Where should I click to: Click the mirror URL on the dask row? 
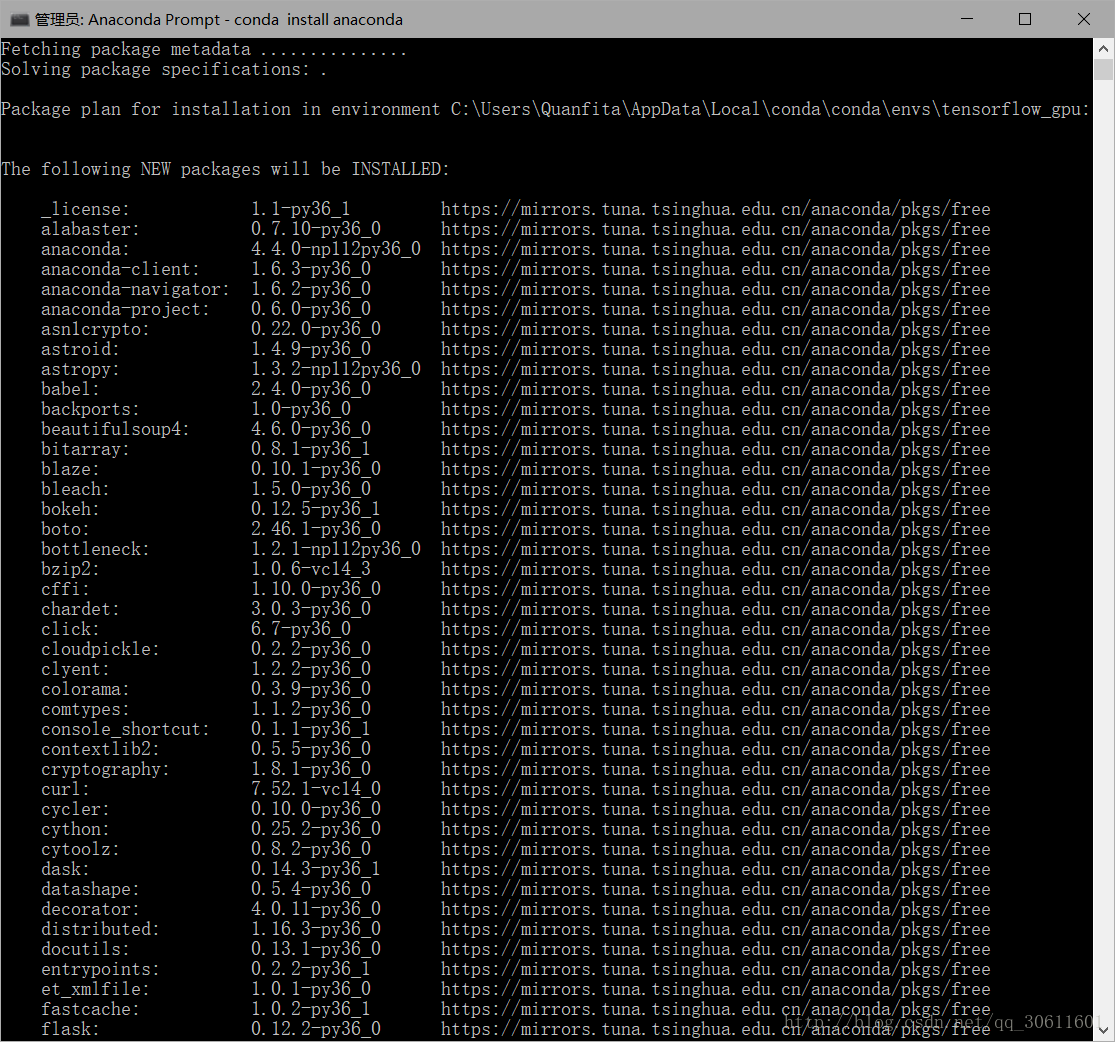tap(715, 868)
